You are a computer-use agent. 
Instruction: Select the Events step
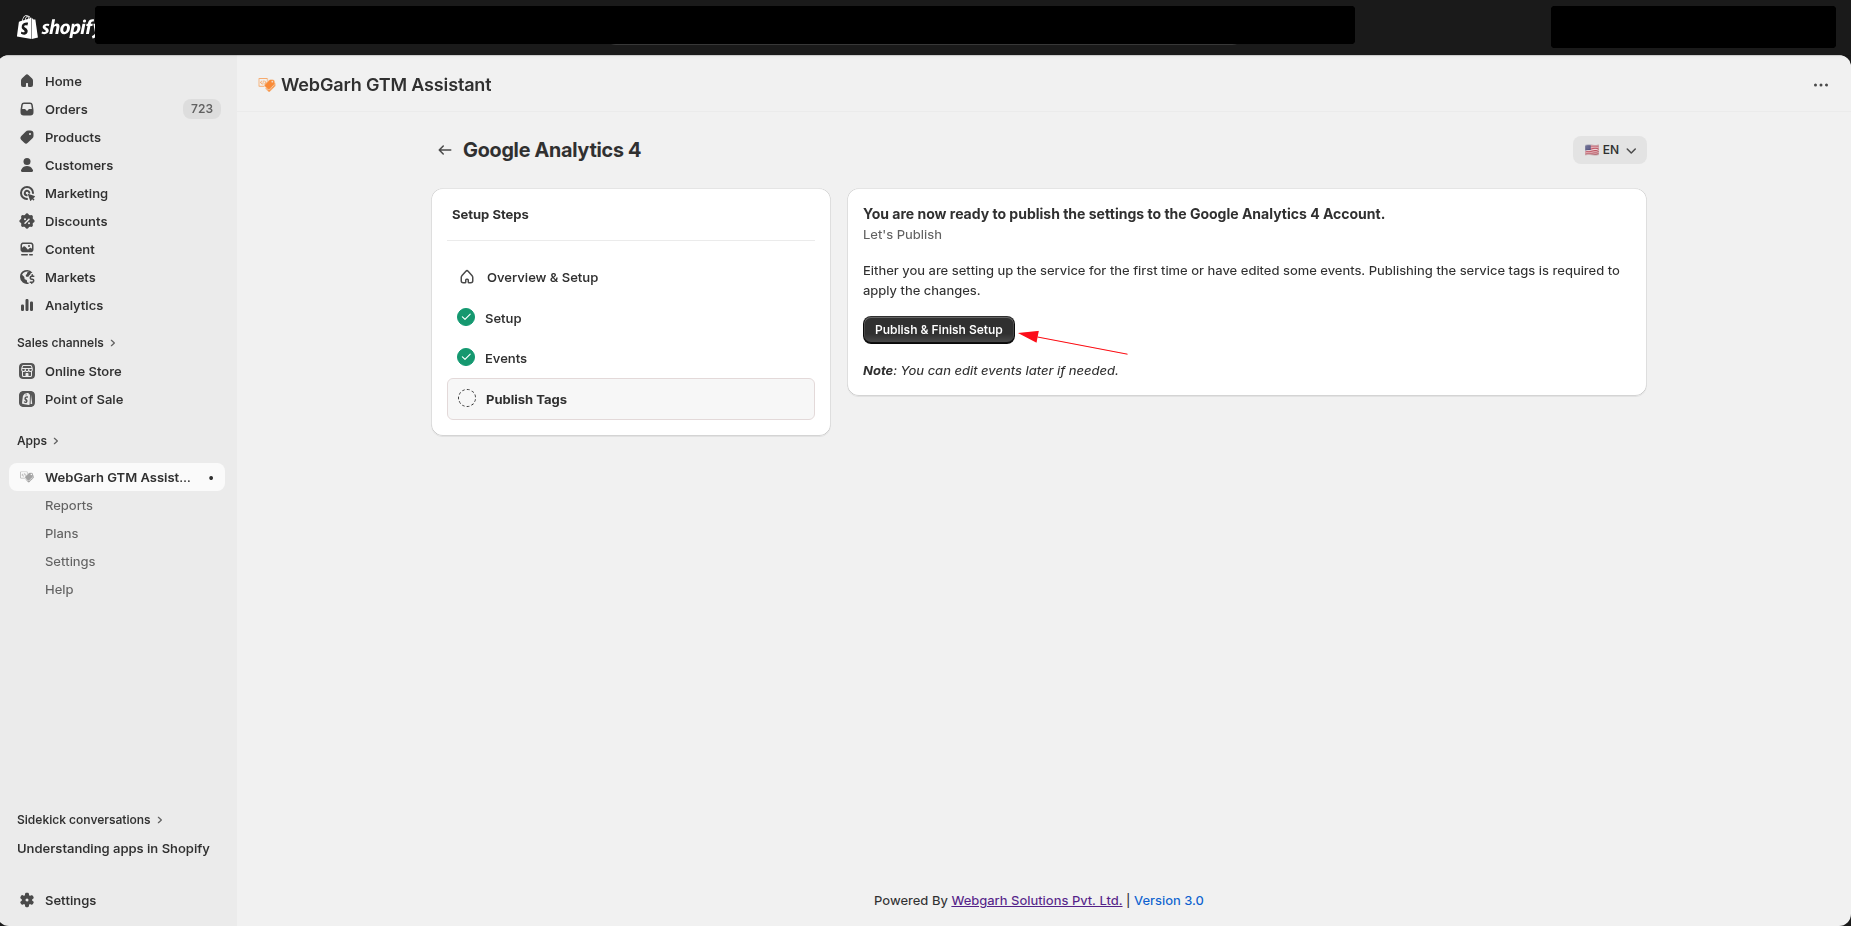coord(631,358)
